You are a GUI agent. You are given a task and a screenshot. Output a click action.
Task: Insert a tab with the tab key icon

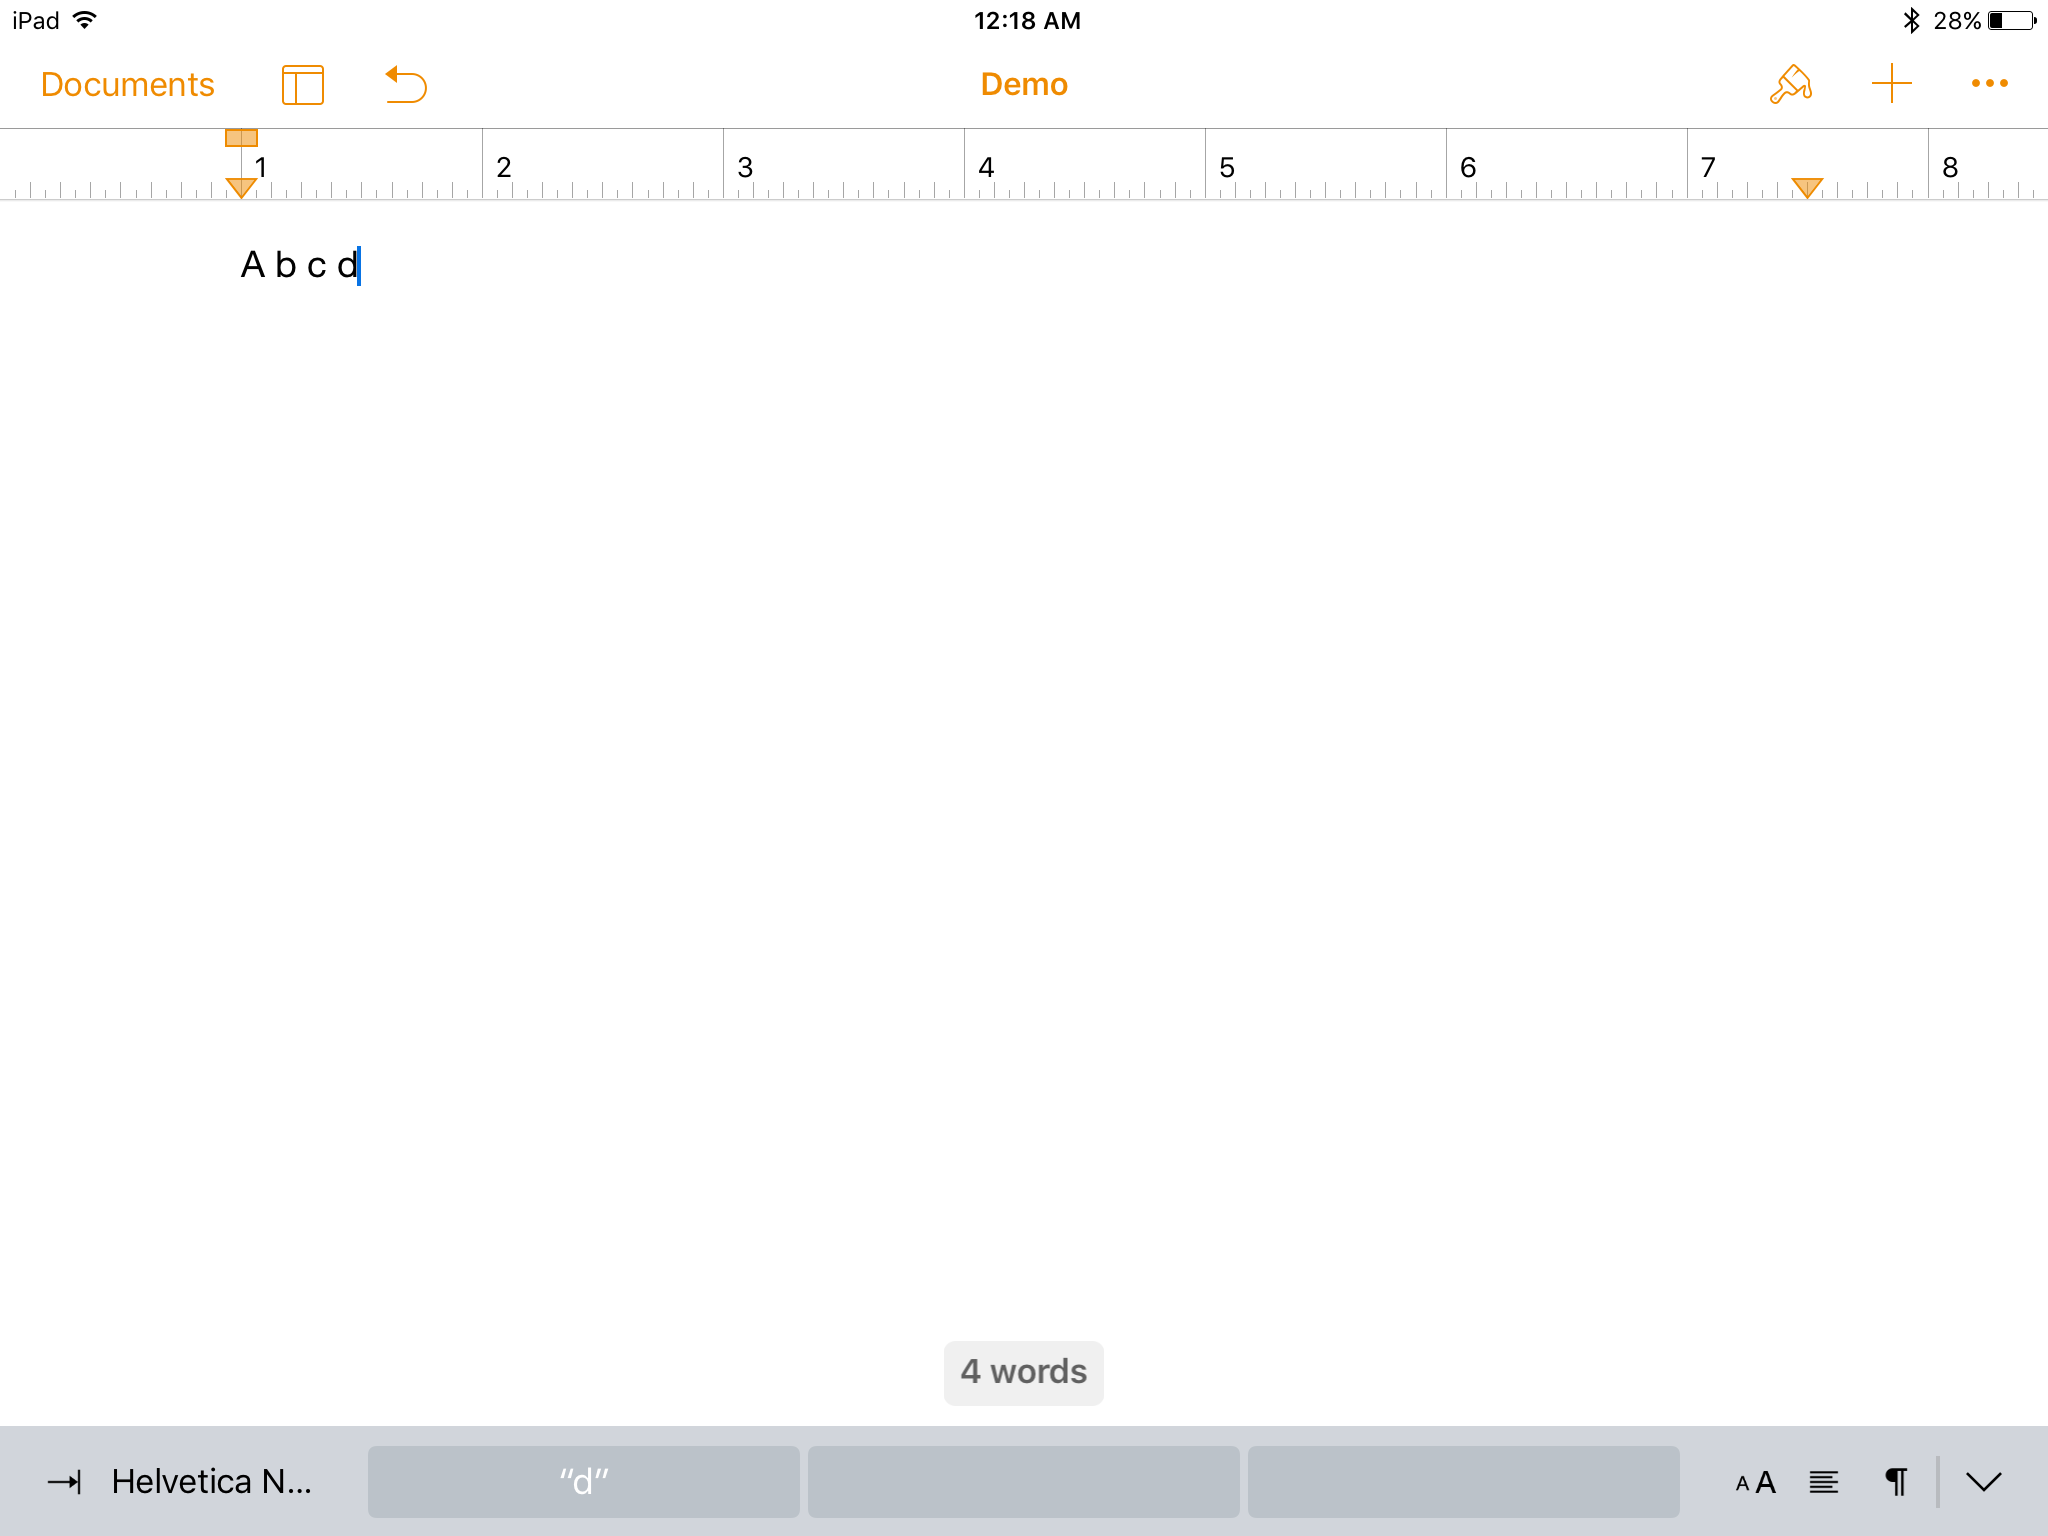65,1482
